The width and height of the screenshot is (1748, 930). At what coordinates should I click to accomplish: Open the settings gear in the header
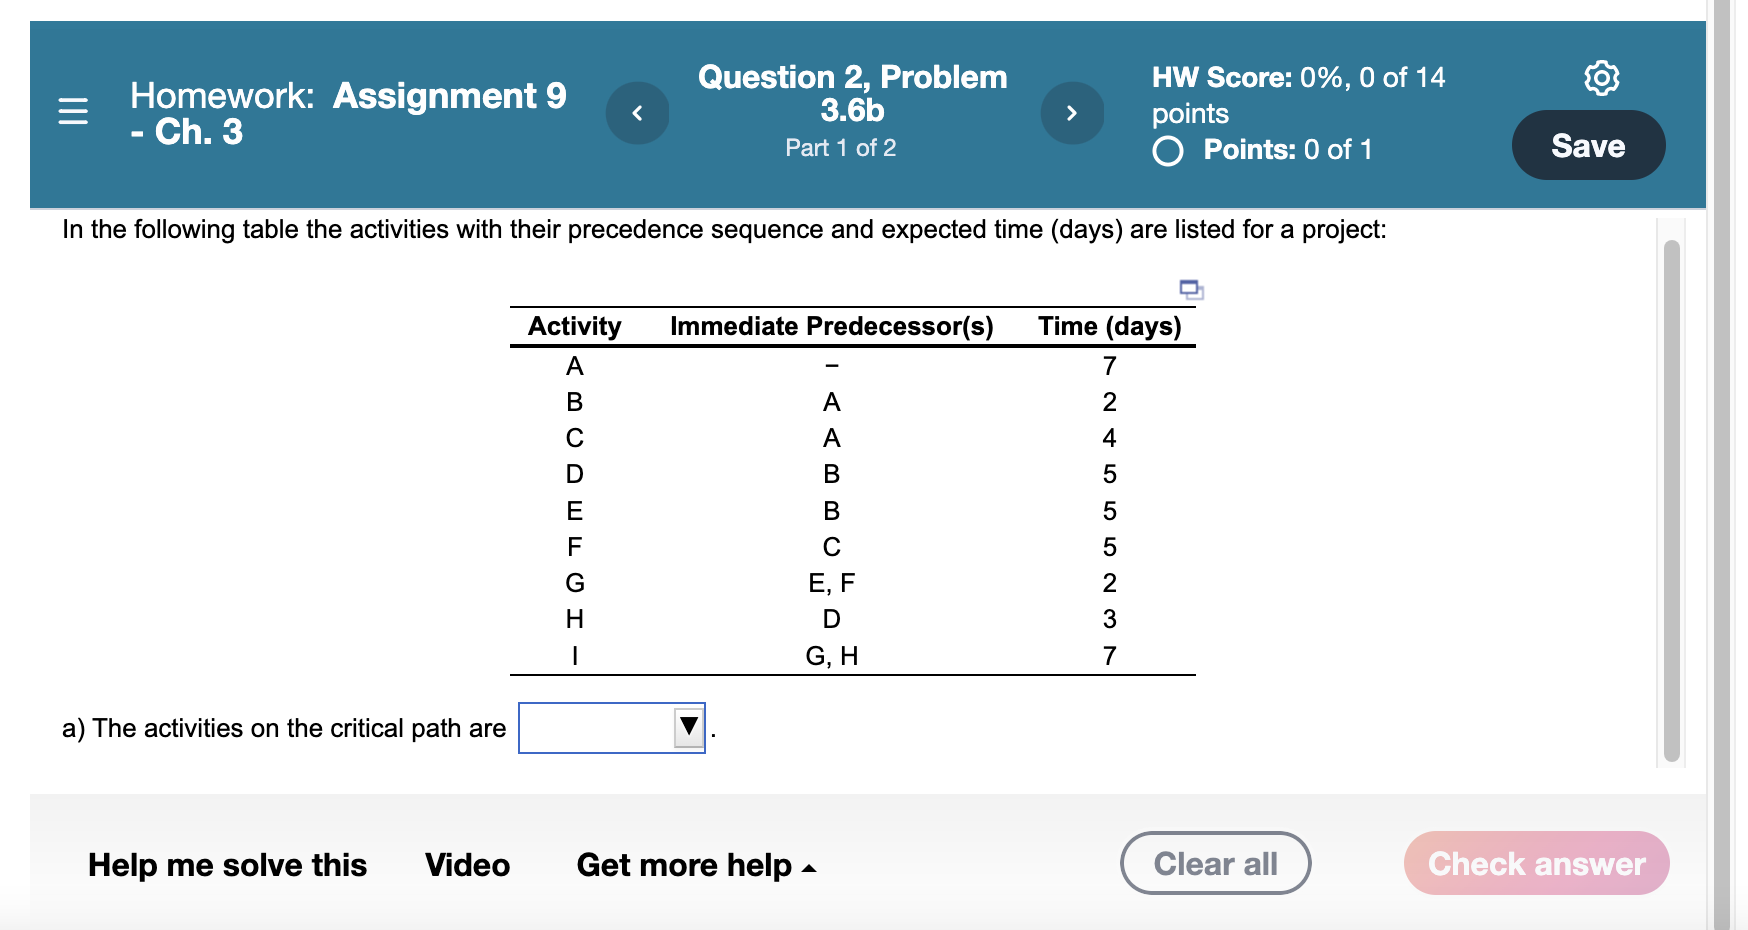(x=1602, y=77)
